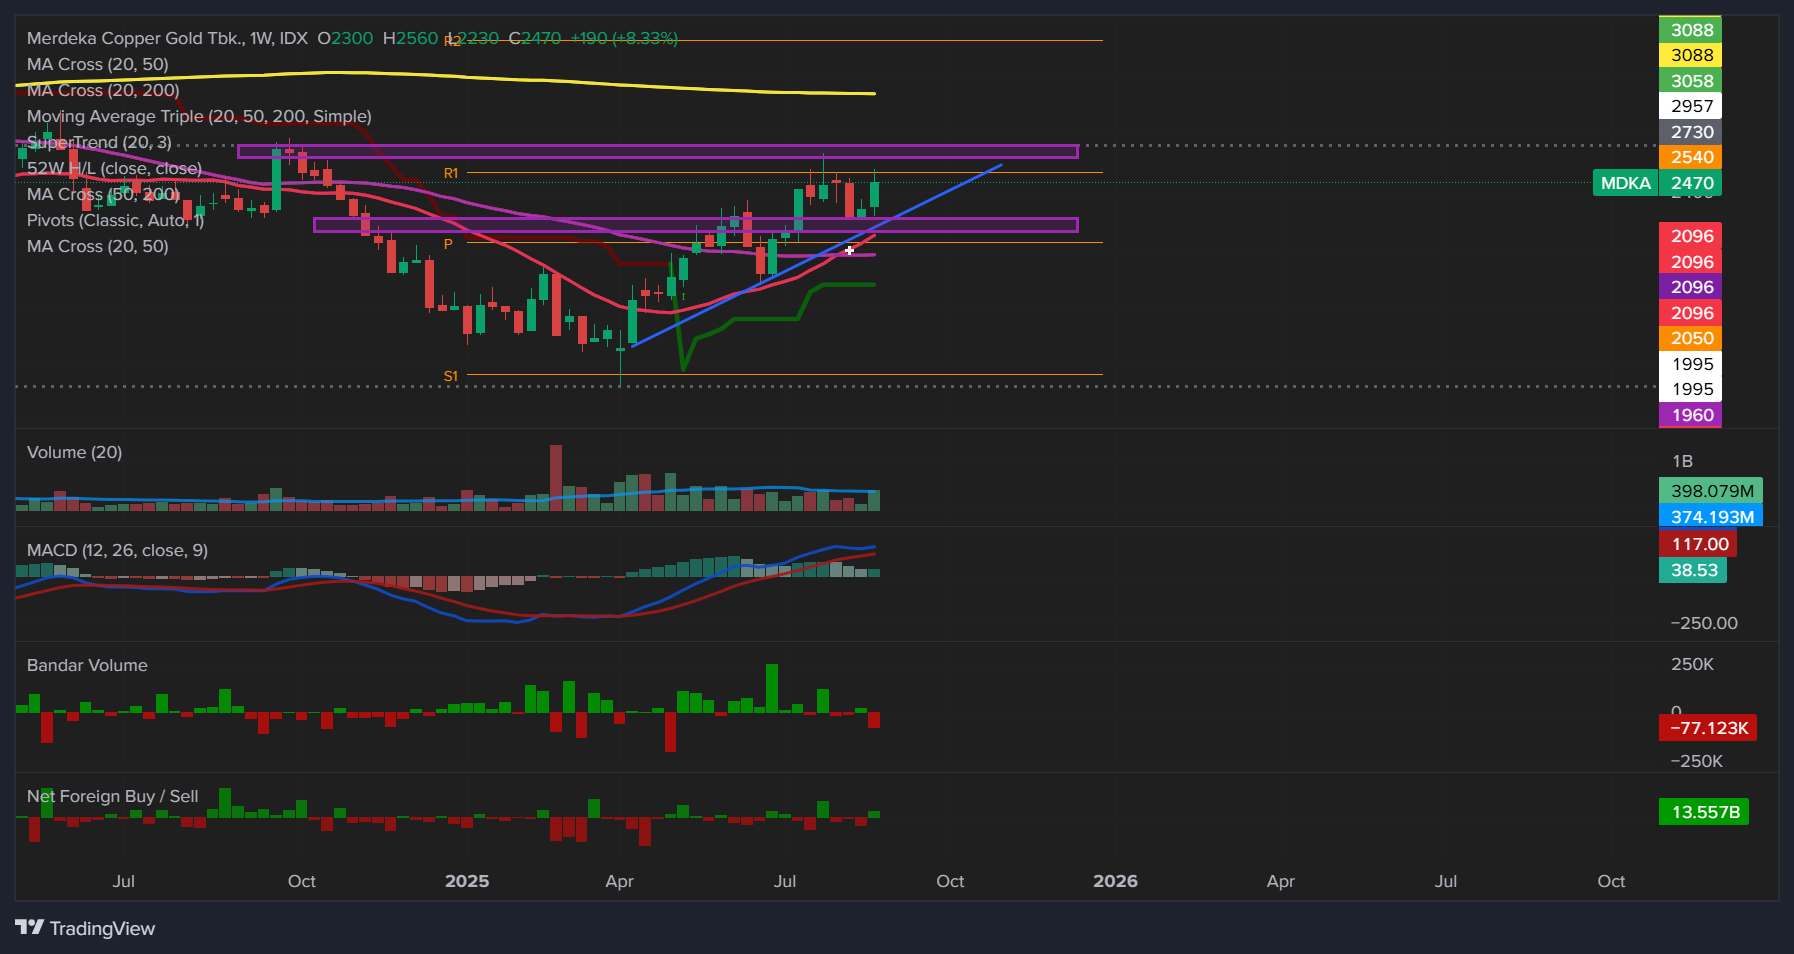
Task: Click the yellow 3088 price label
Action: tap(1691, 55)
